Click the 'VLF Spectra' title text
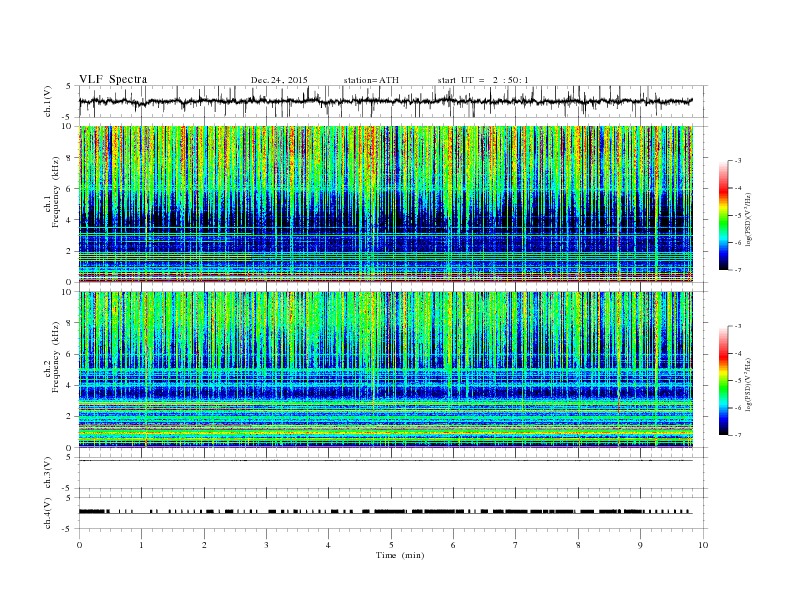Viewport: 792px width, 612px height. click(x=113, y=79)
